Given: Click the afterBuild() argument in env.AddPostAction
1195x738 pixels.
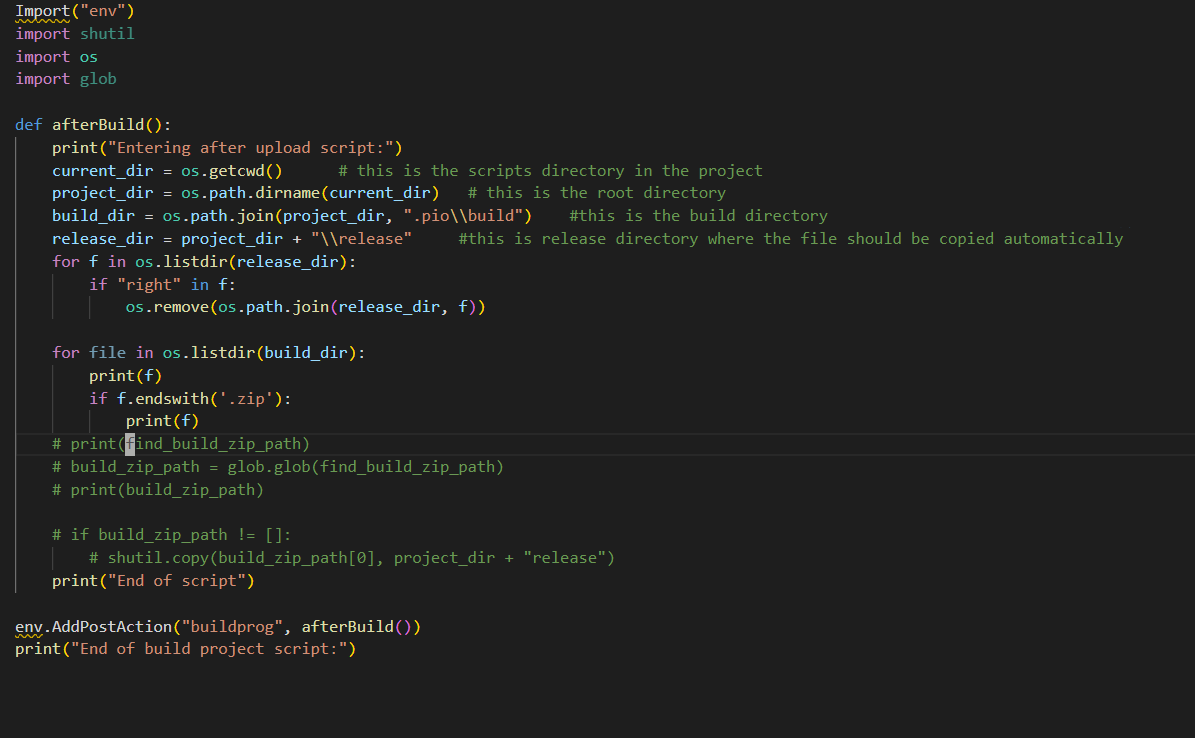Looking at the screenshot, I should (357, 626).
